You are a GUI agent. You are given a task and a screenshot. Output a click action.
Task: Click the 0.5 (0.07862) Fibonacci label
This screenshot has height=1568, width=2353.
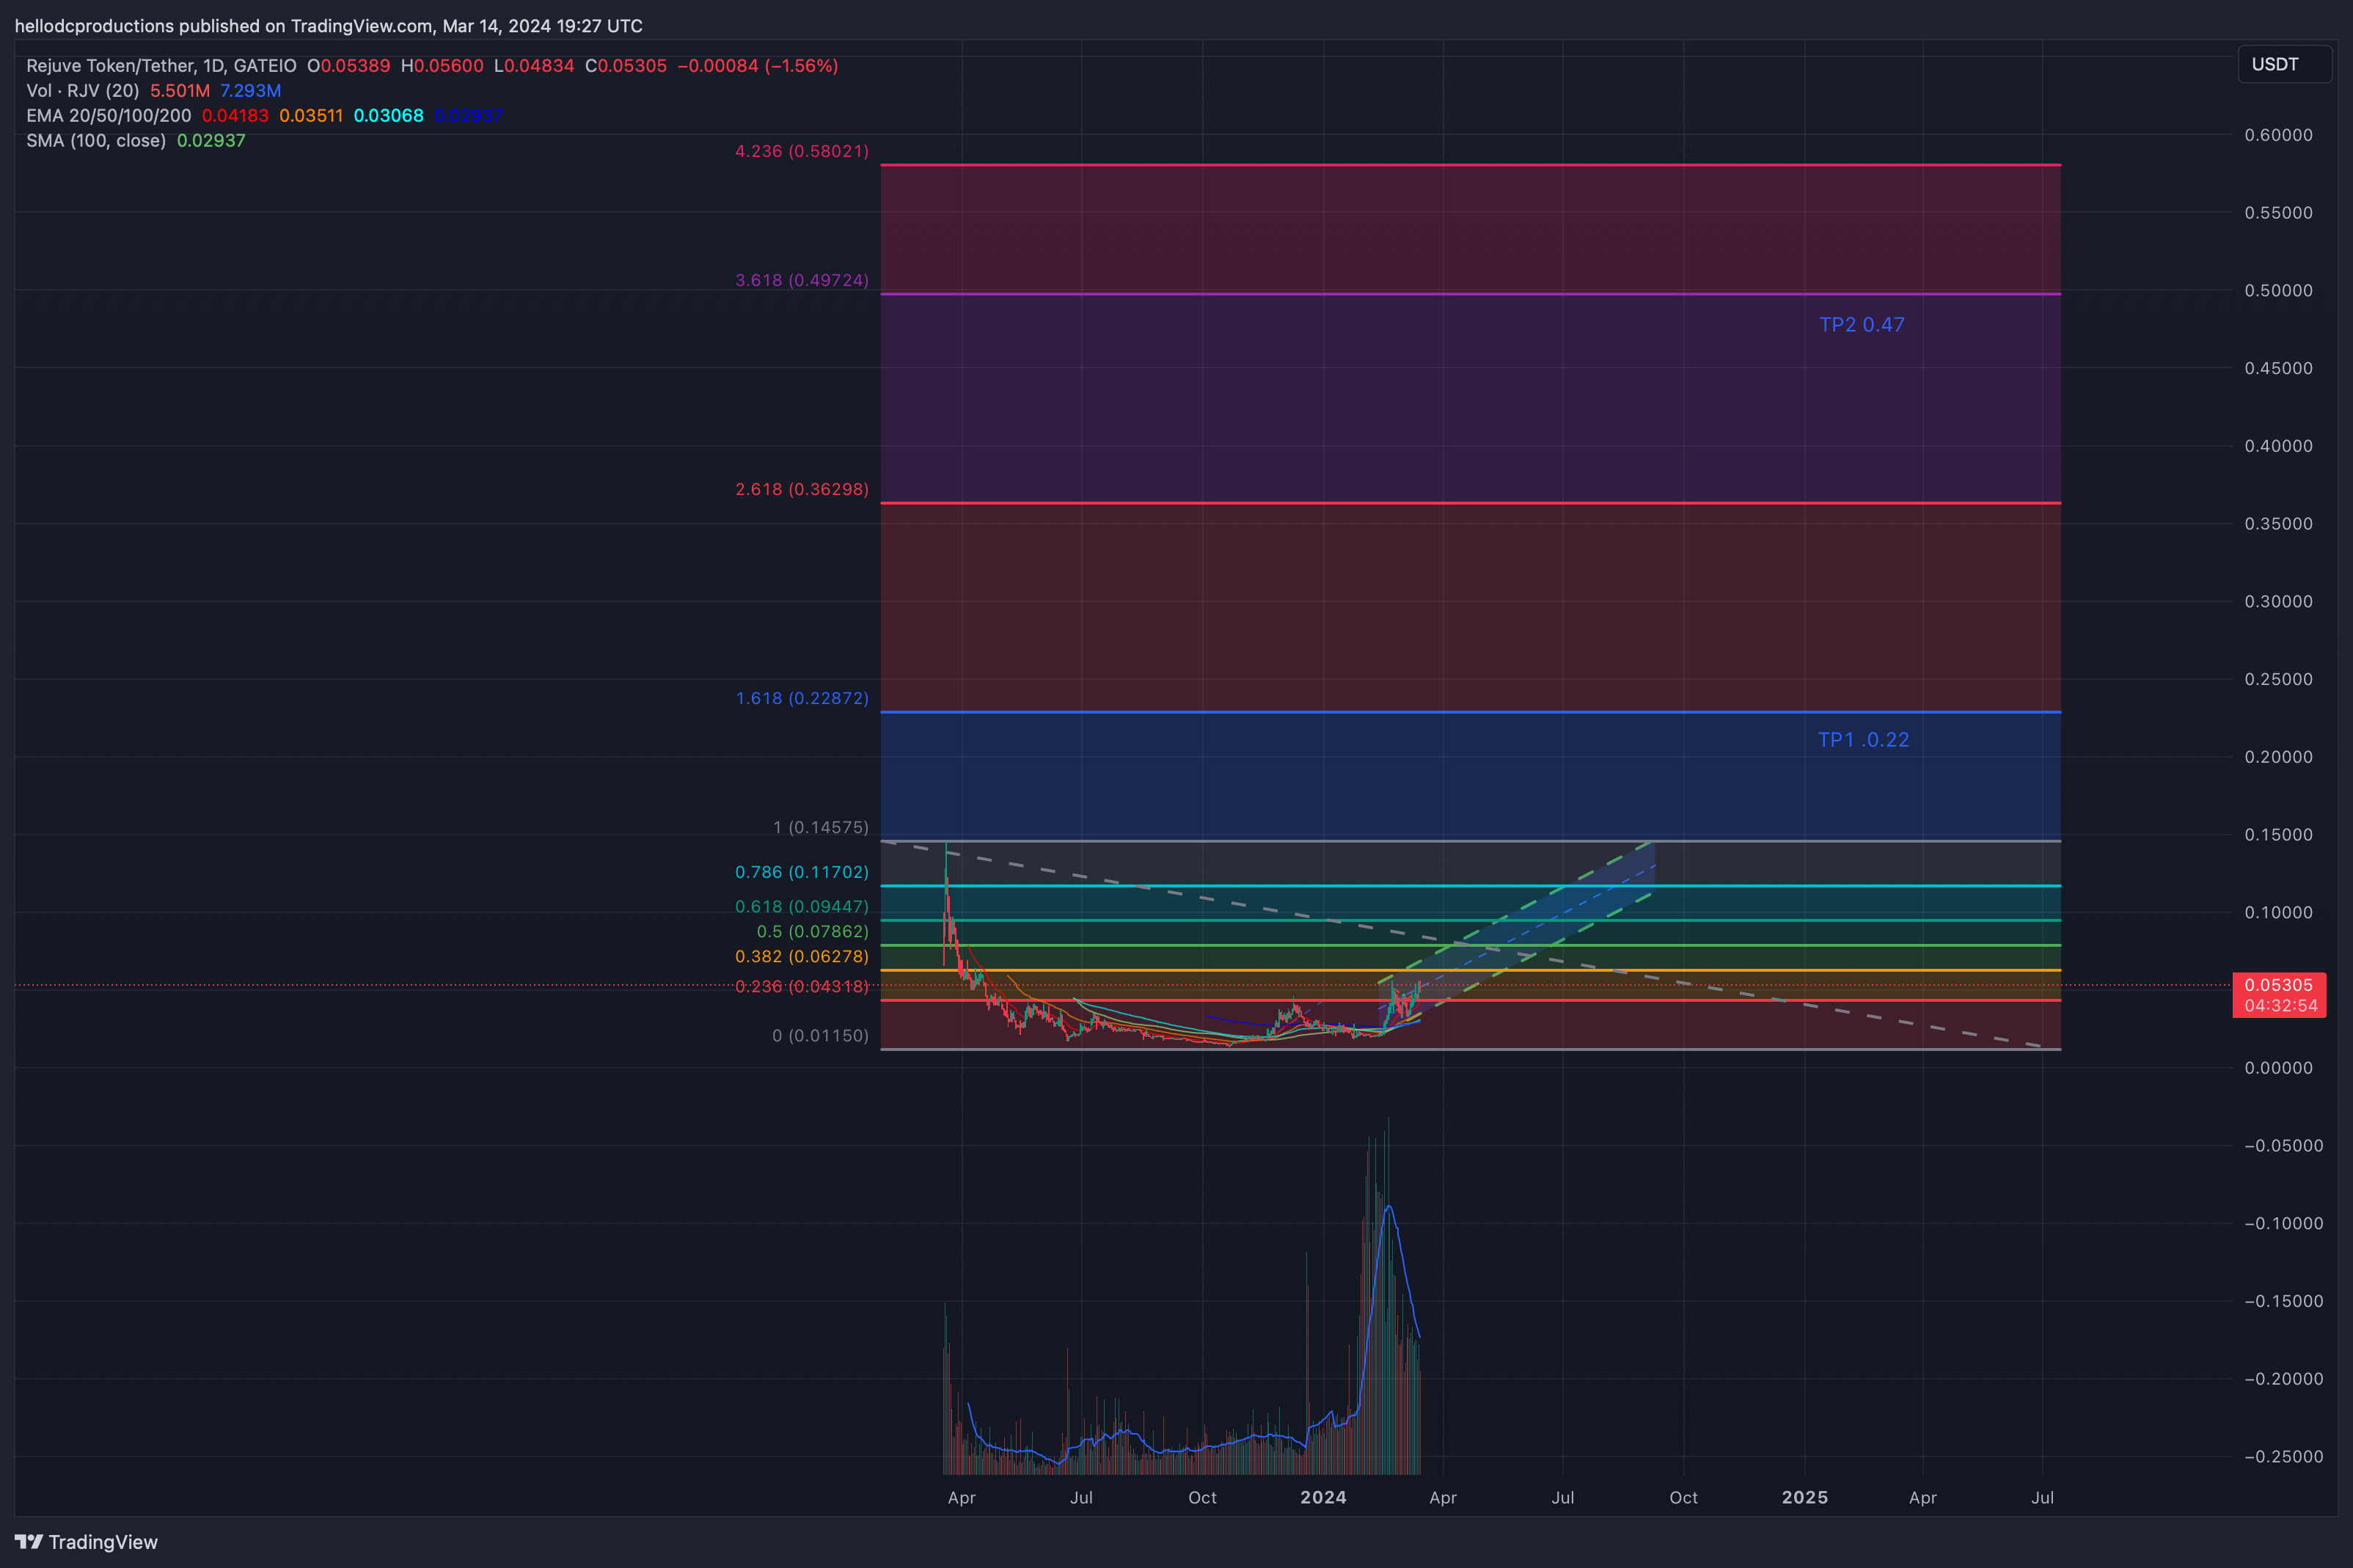tap(812, 931)
